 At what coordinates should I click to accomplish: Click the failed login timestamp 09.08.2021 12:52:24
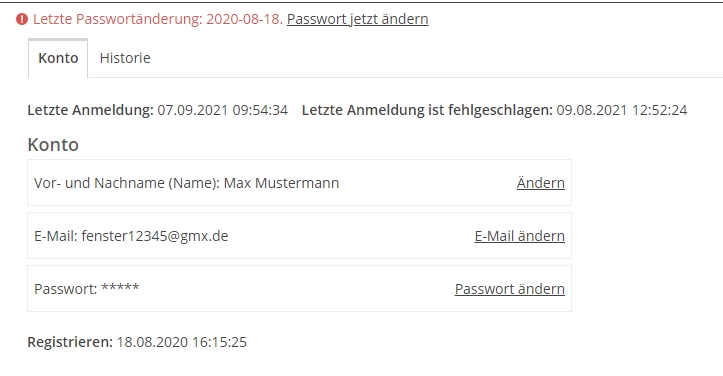click(x=622, y=110)
